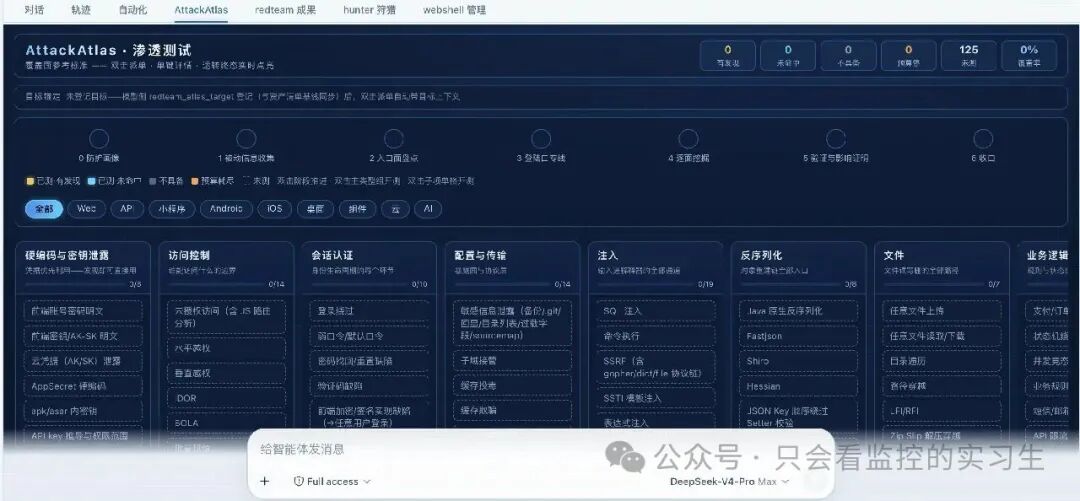Click the plus icon in message box

[264, 481]
